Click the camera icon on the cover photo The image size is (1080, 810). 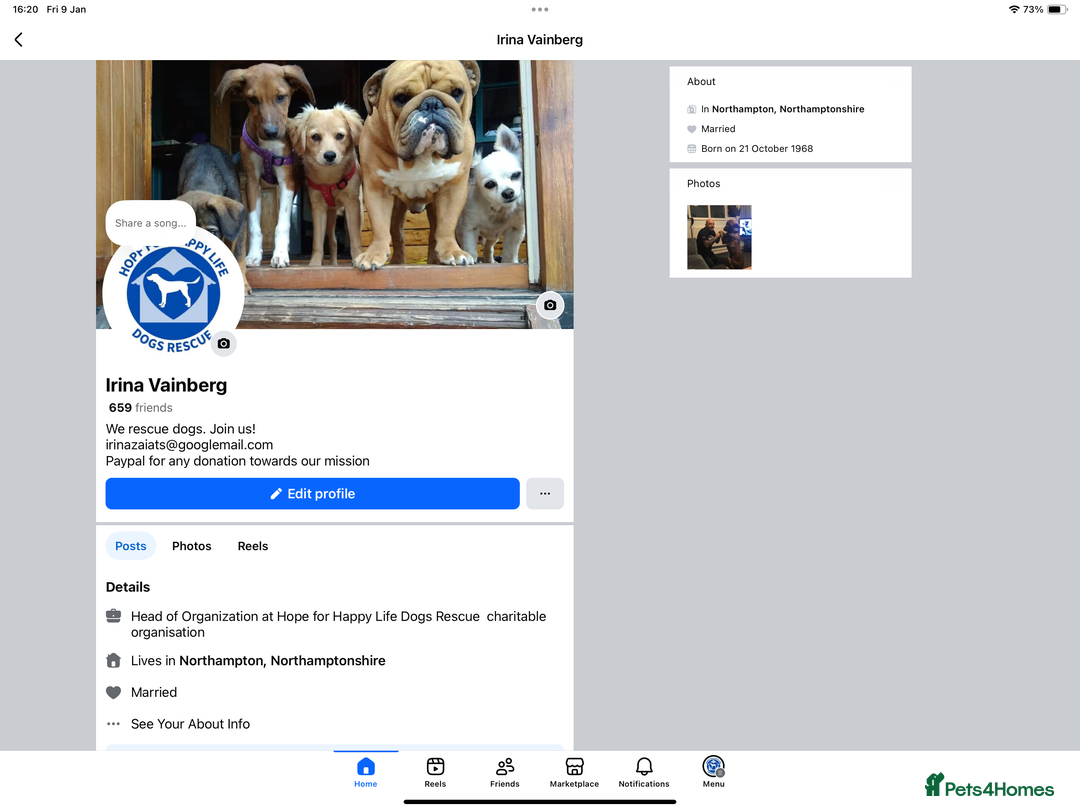pos(550,305)
